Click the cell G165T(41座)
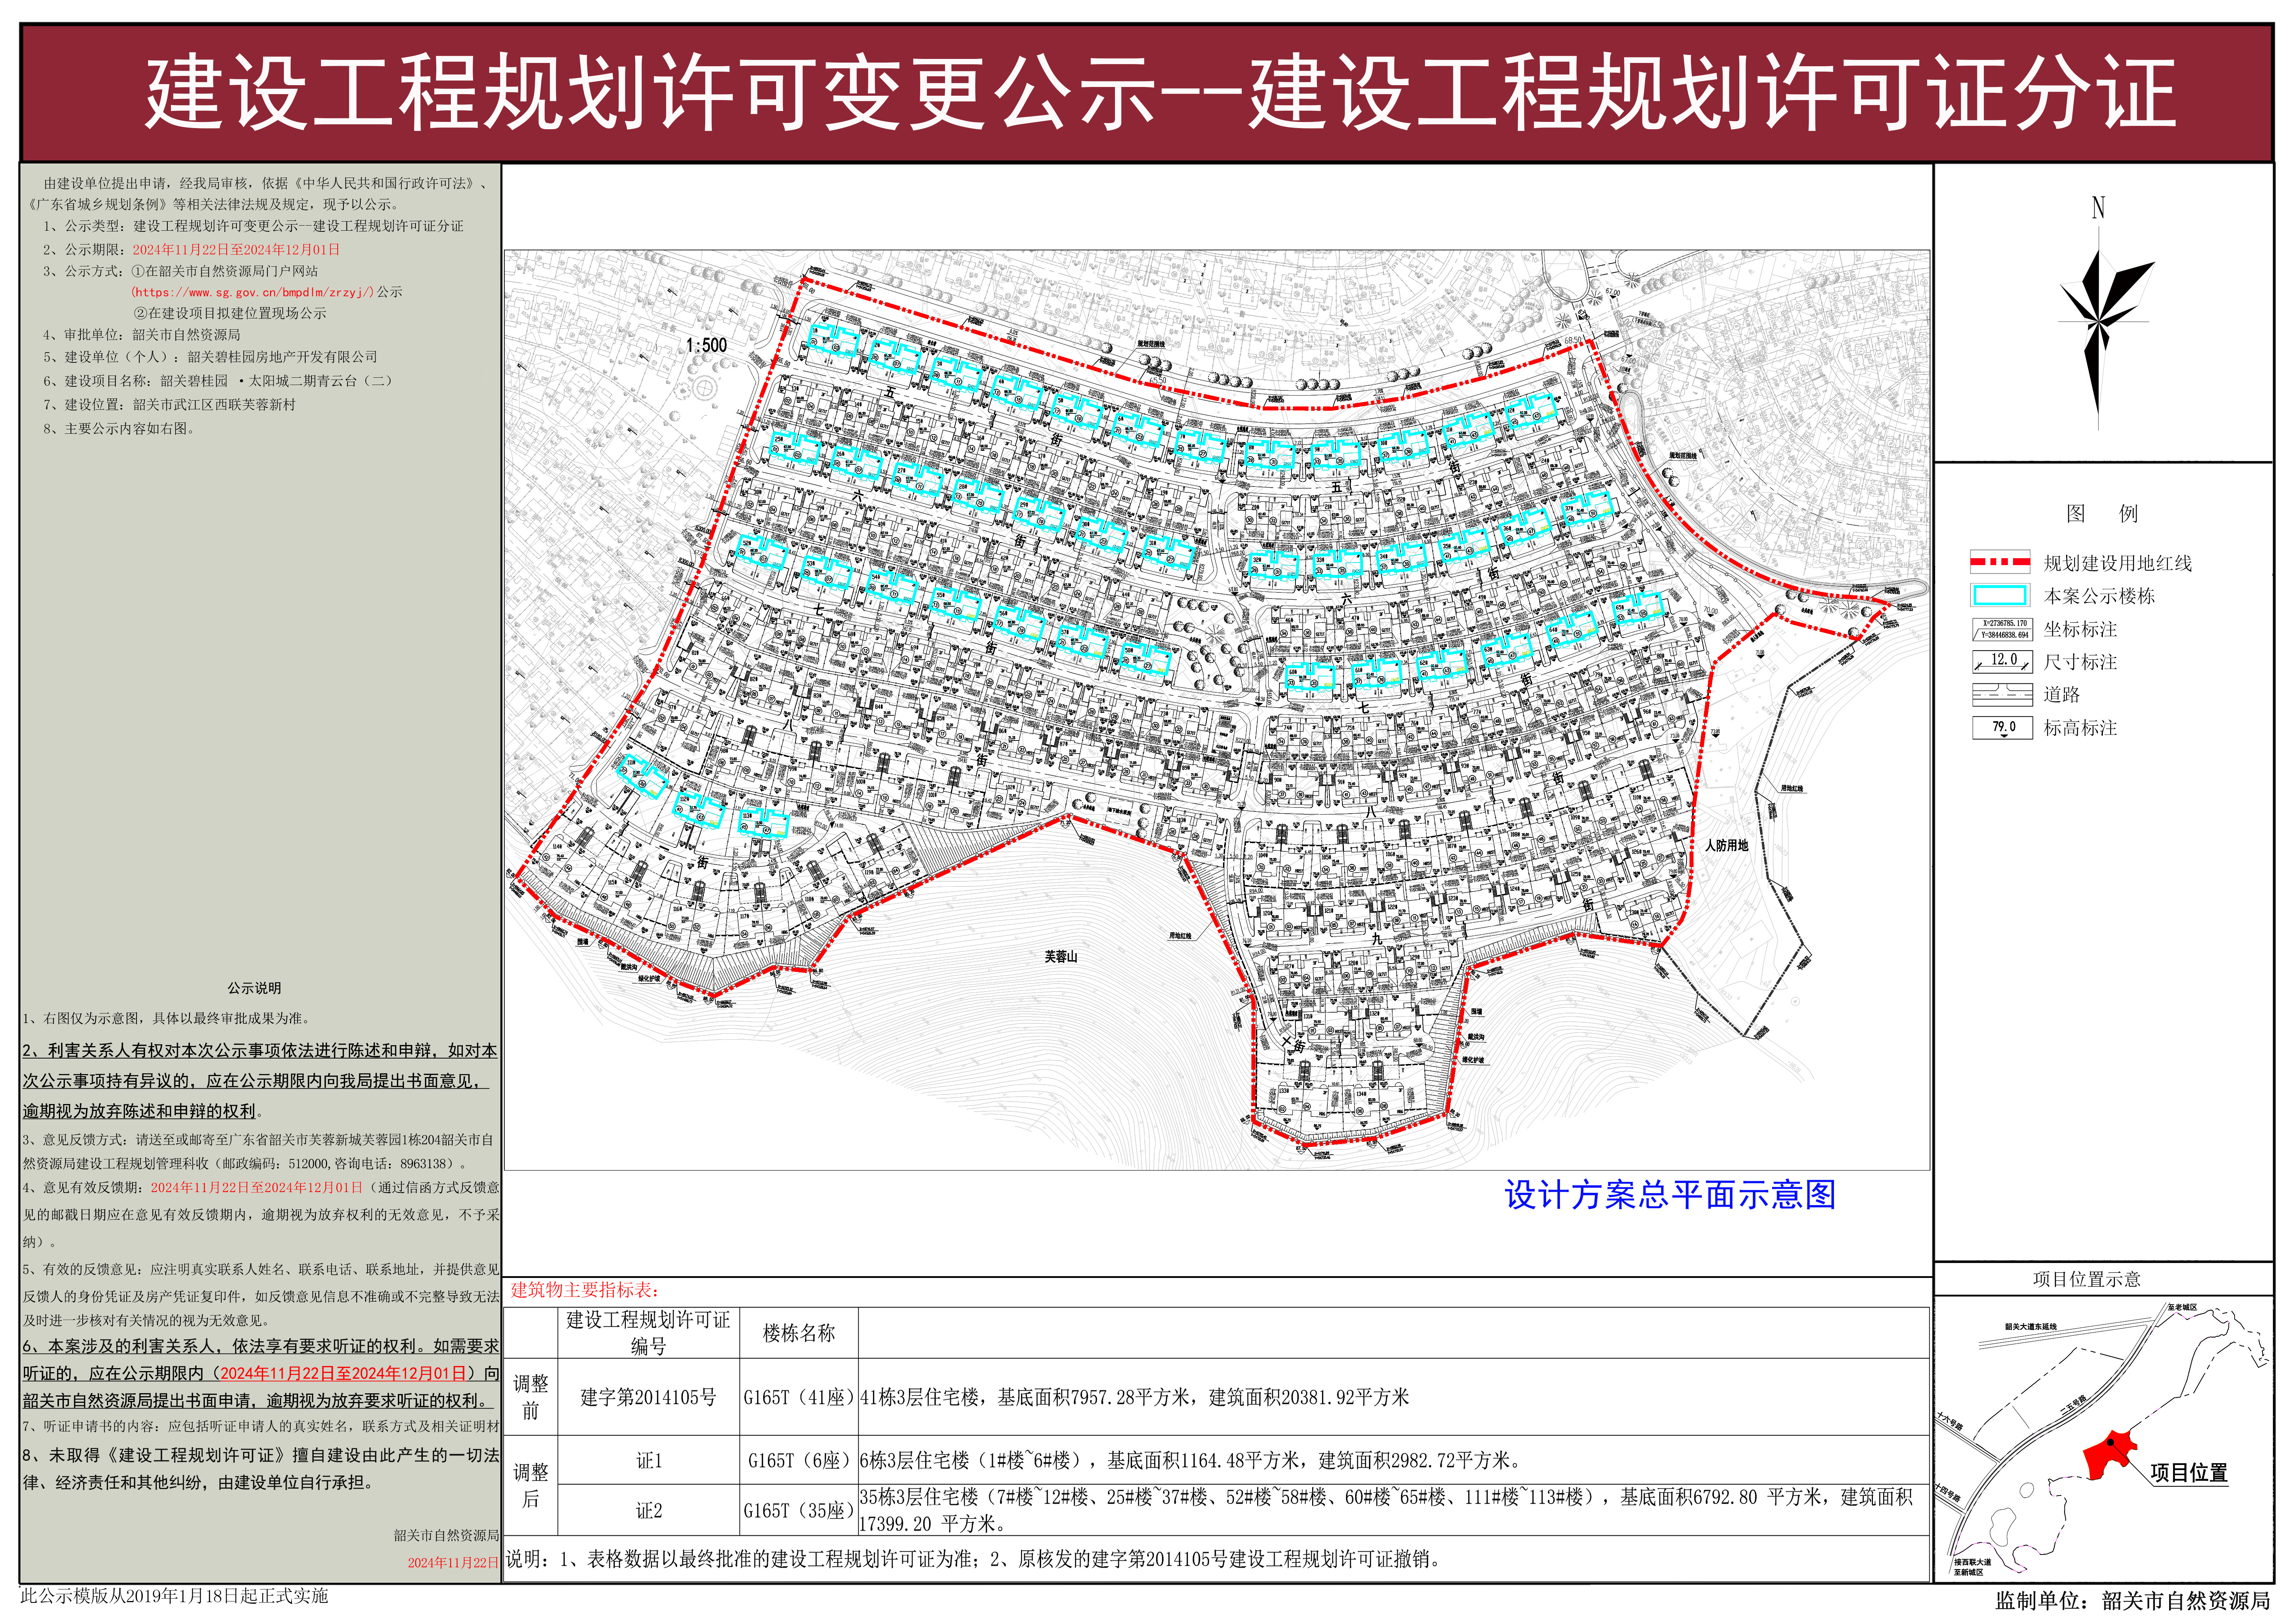The width and height of the screenshot is (2295, 1624). [x=799, y=1397]
